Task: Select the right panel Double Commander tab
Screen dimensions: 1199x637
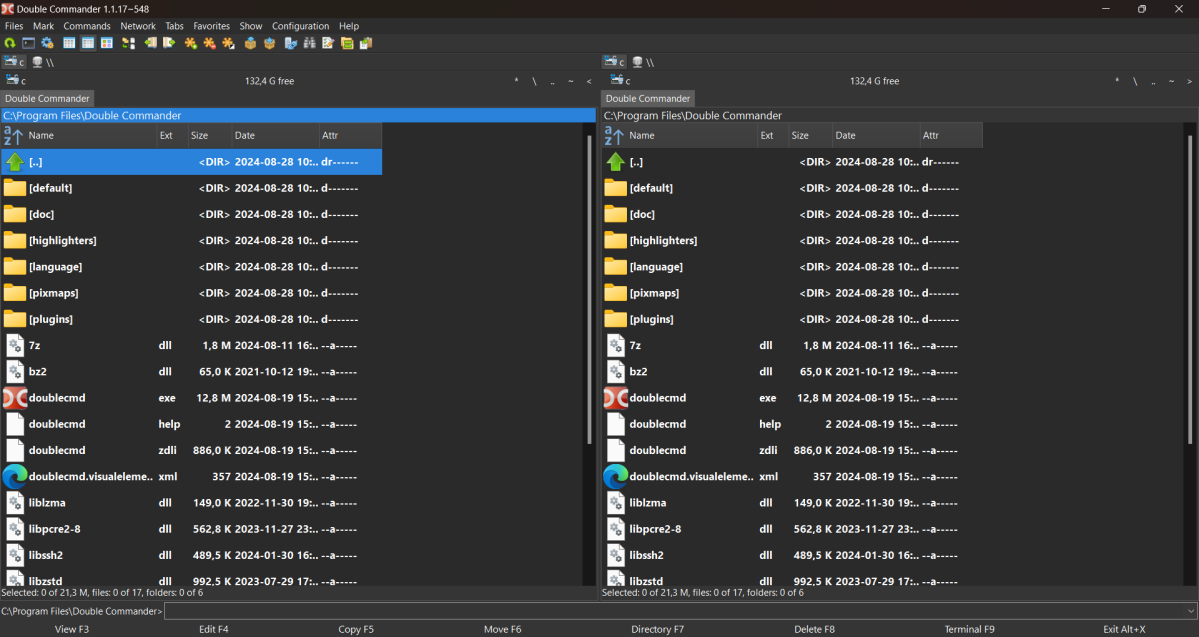Action: 647,99
